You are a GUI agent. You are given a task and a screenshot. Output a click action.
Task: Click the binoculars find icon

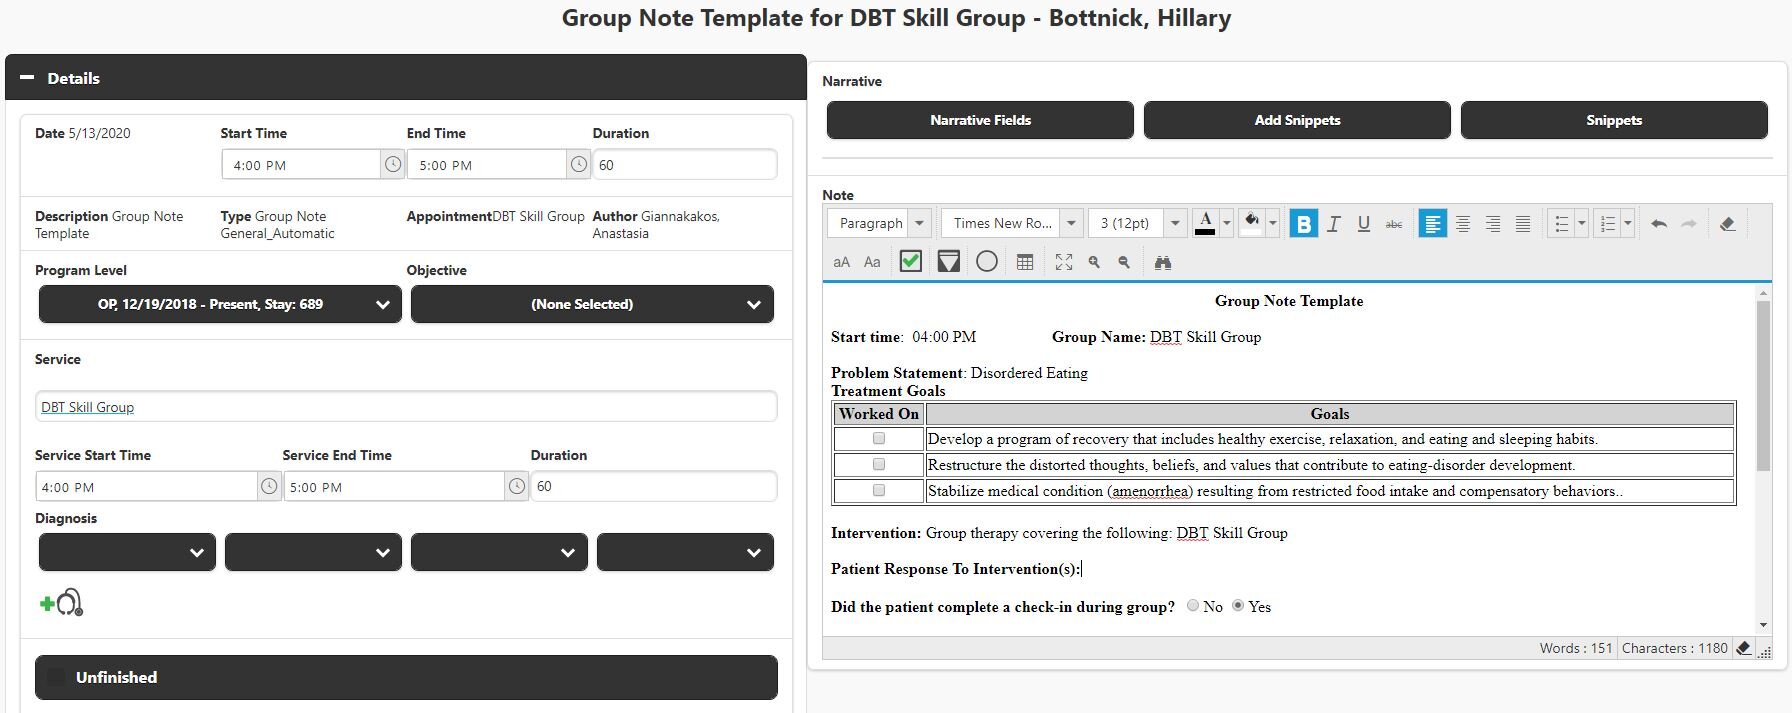pos(1162,262)
